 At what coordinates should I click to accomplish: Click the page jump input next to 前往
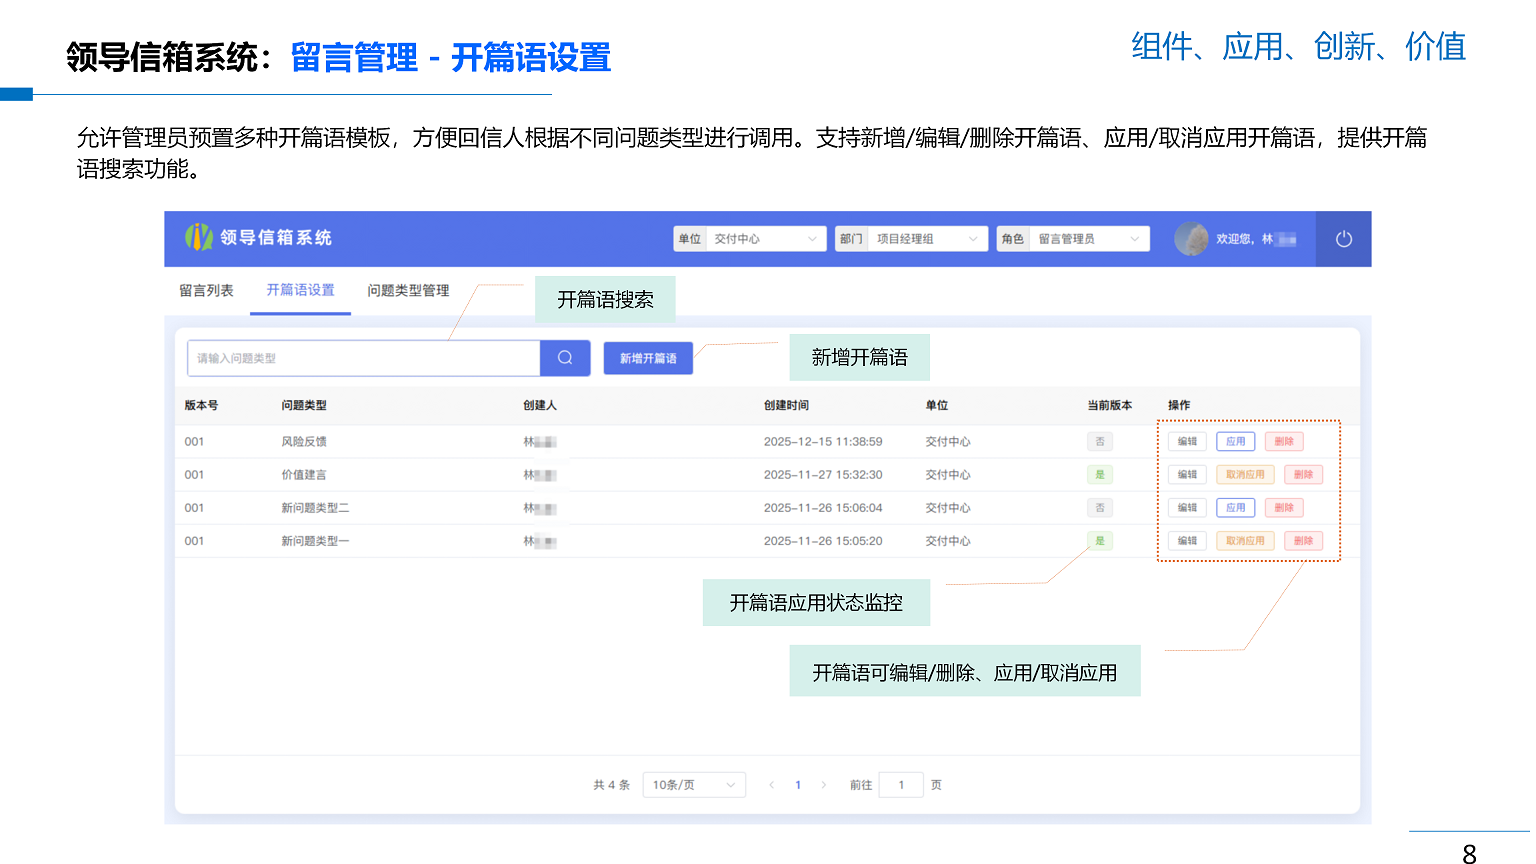900,785
